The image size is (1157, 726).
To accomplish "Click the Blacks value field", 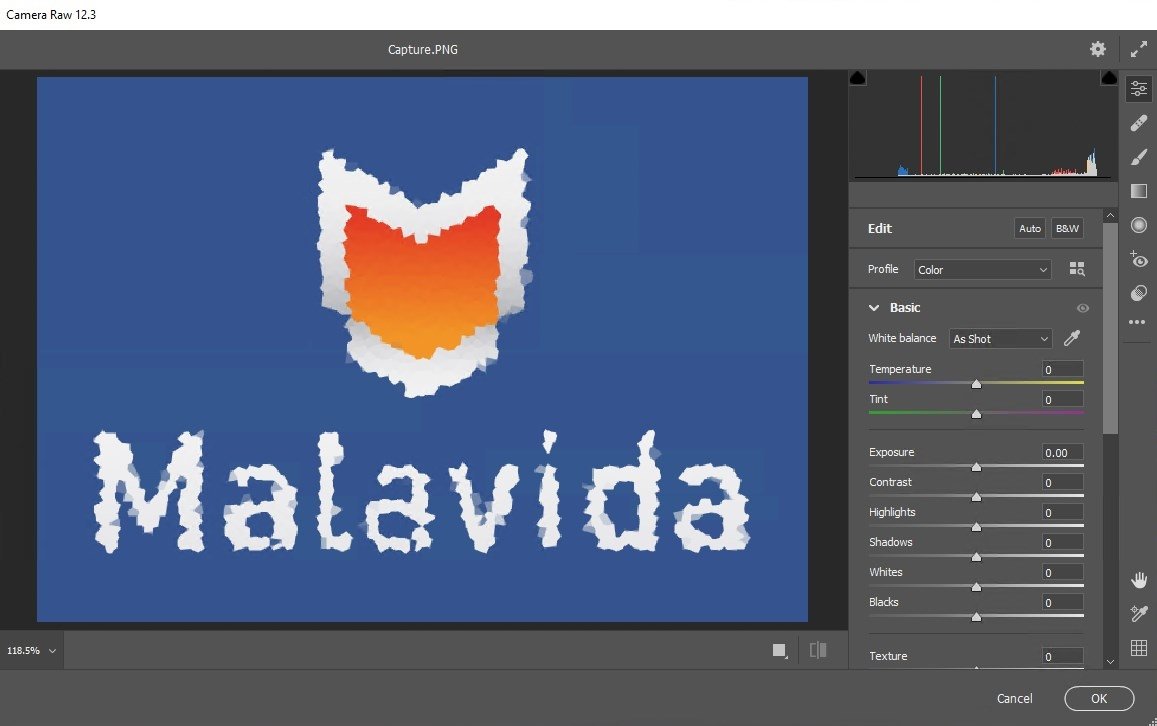I will coord(1063,602).
